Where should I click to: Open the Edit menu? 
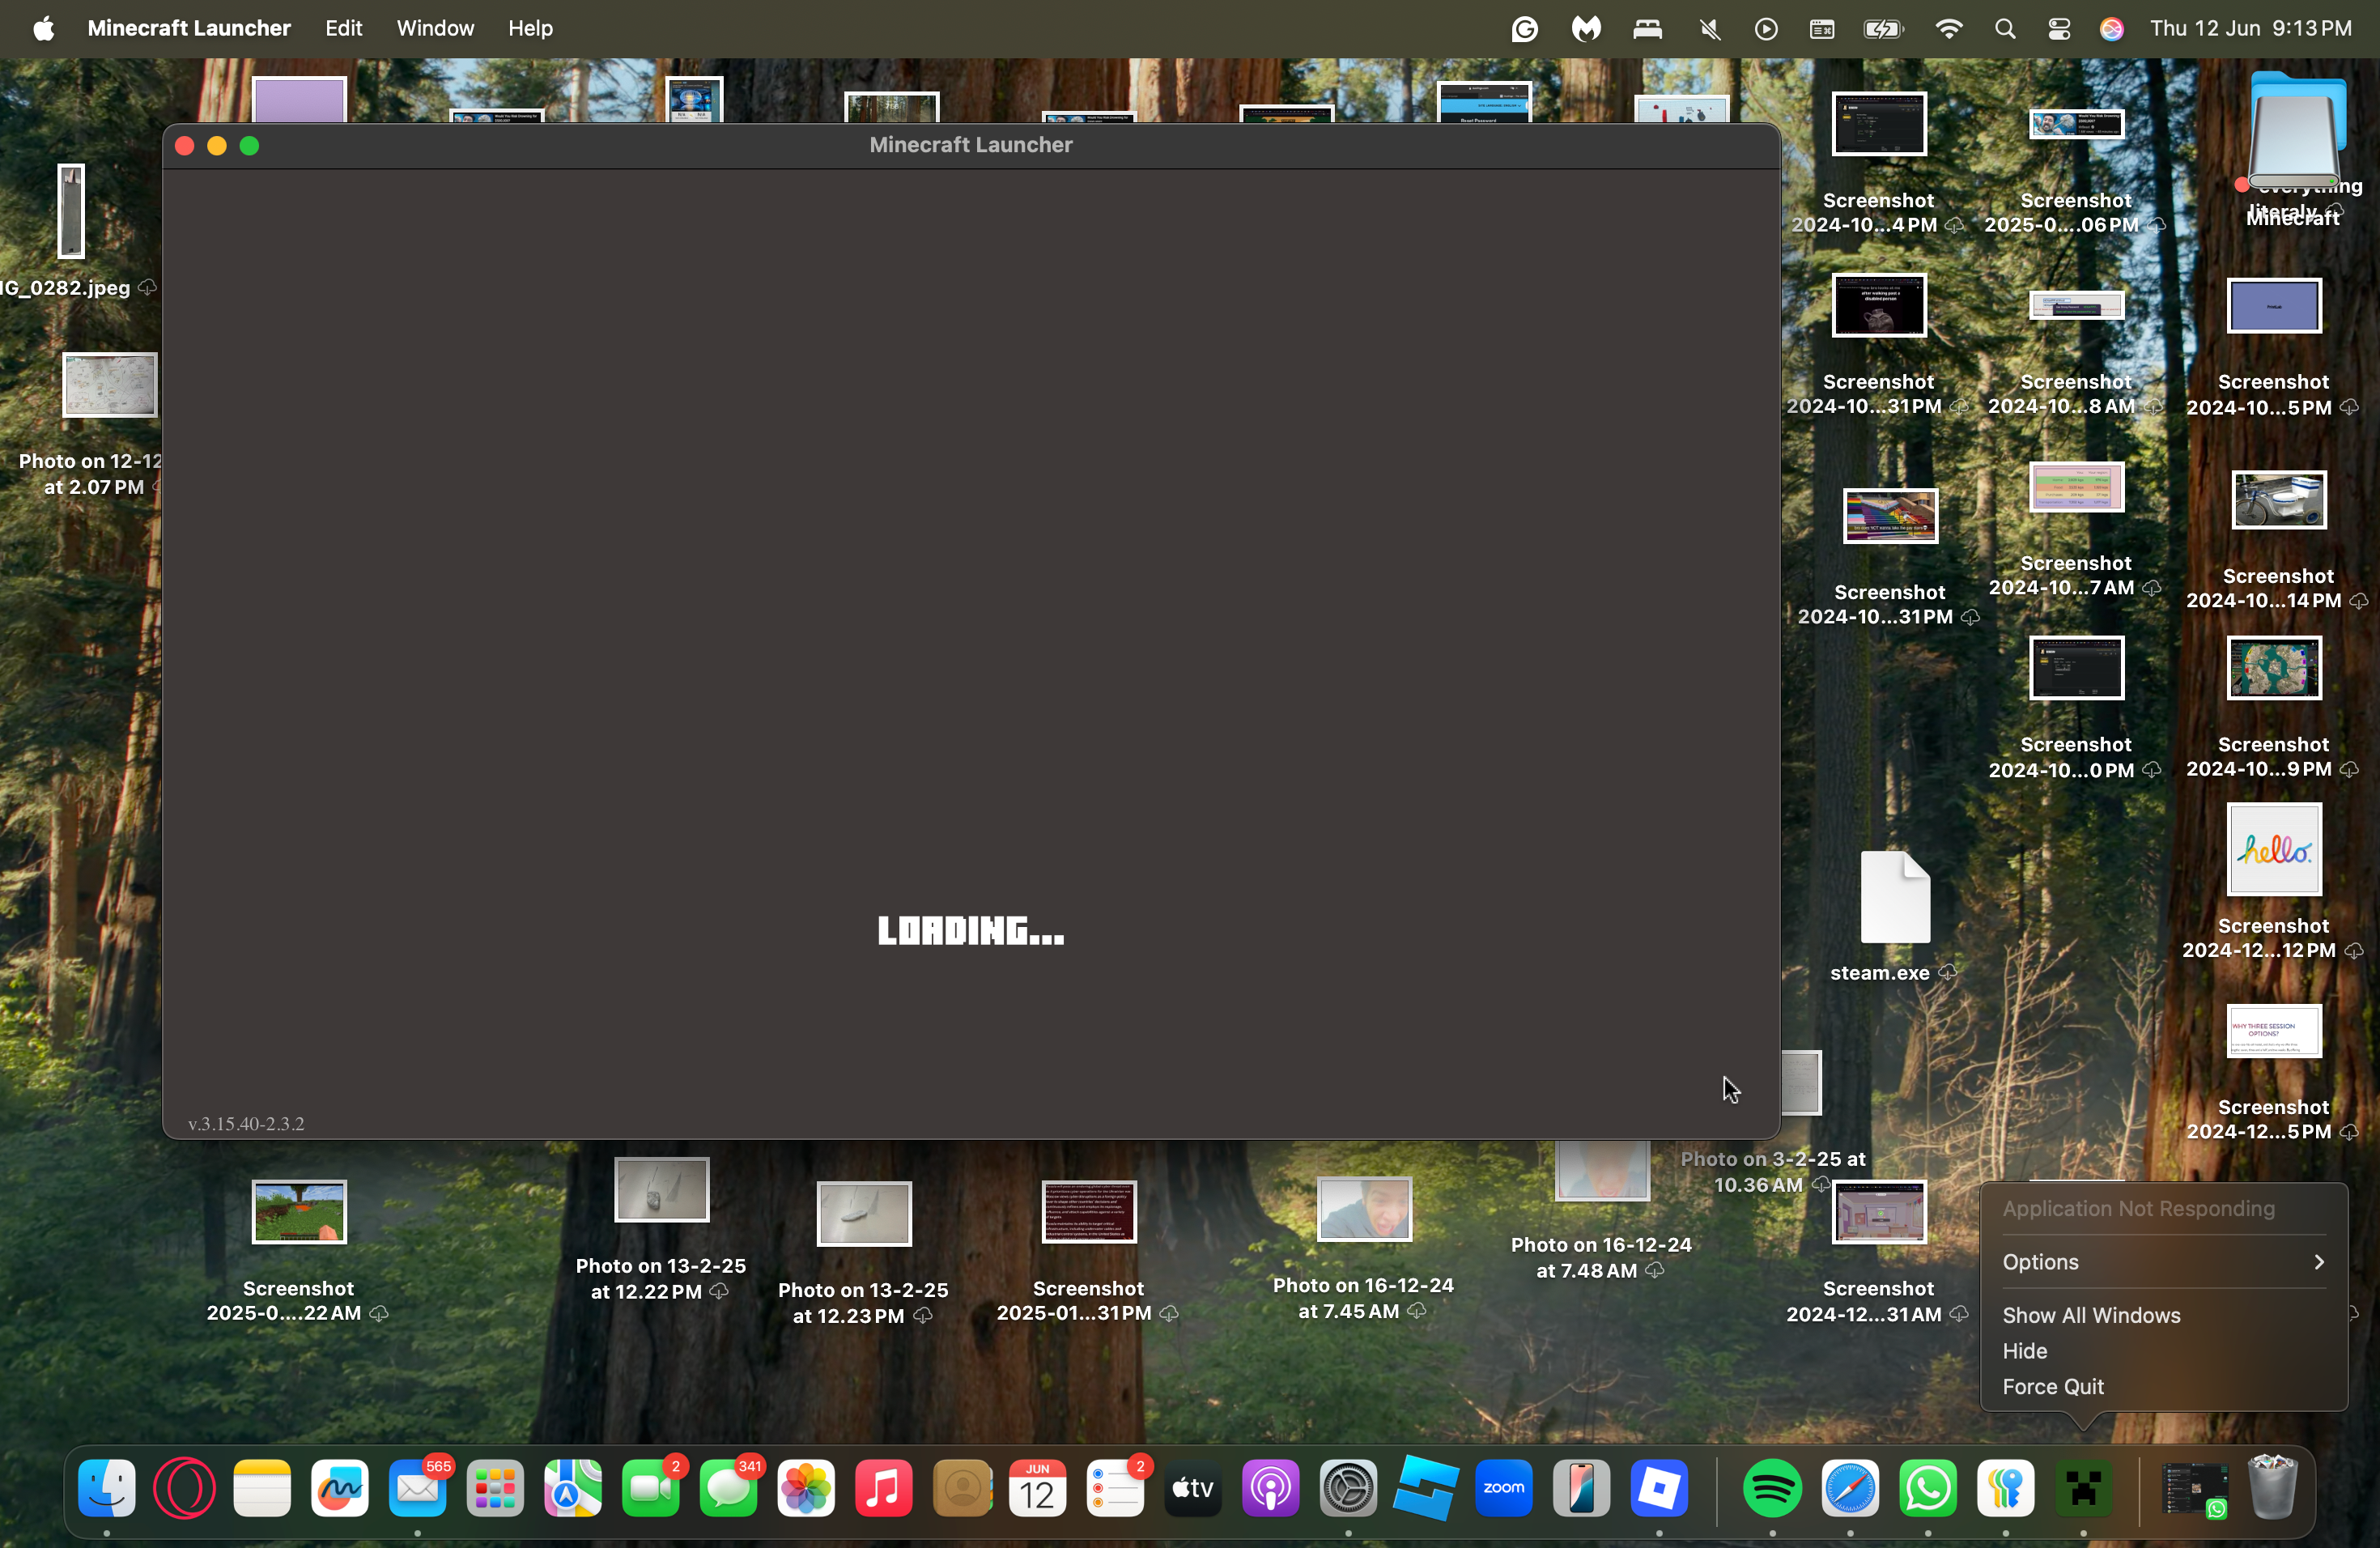(343, 28)
